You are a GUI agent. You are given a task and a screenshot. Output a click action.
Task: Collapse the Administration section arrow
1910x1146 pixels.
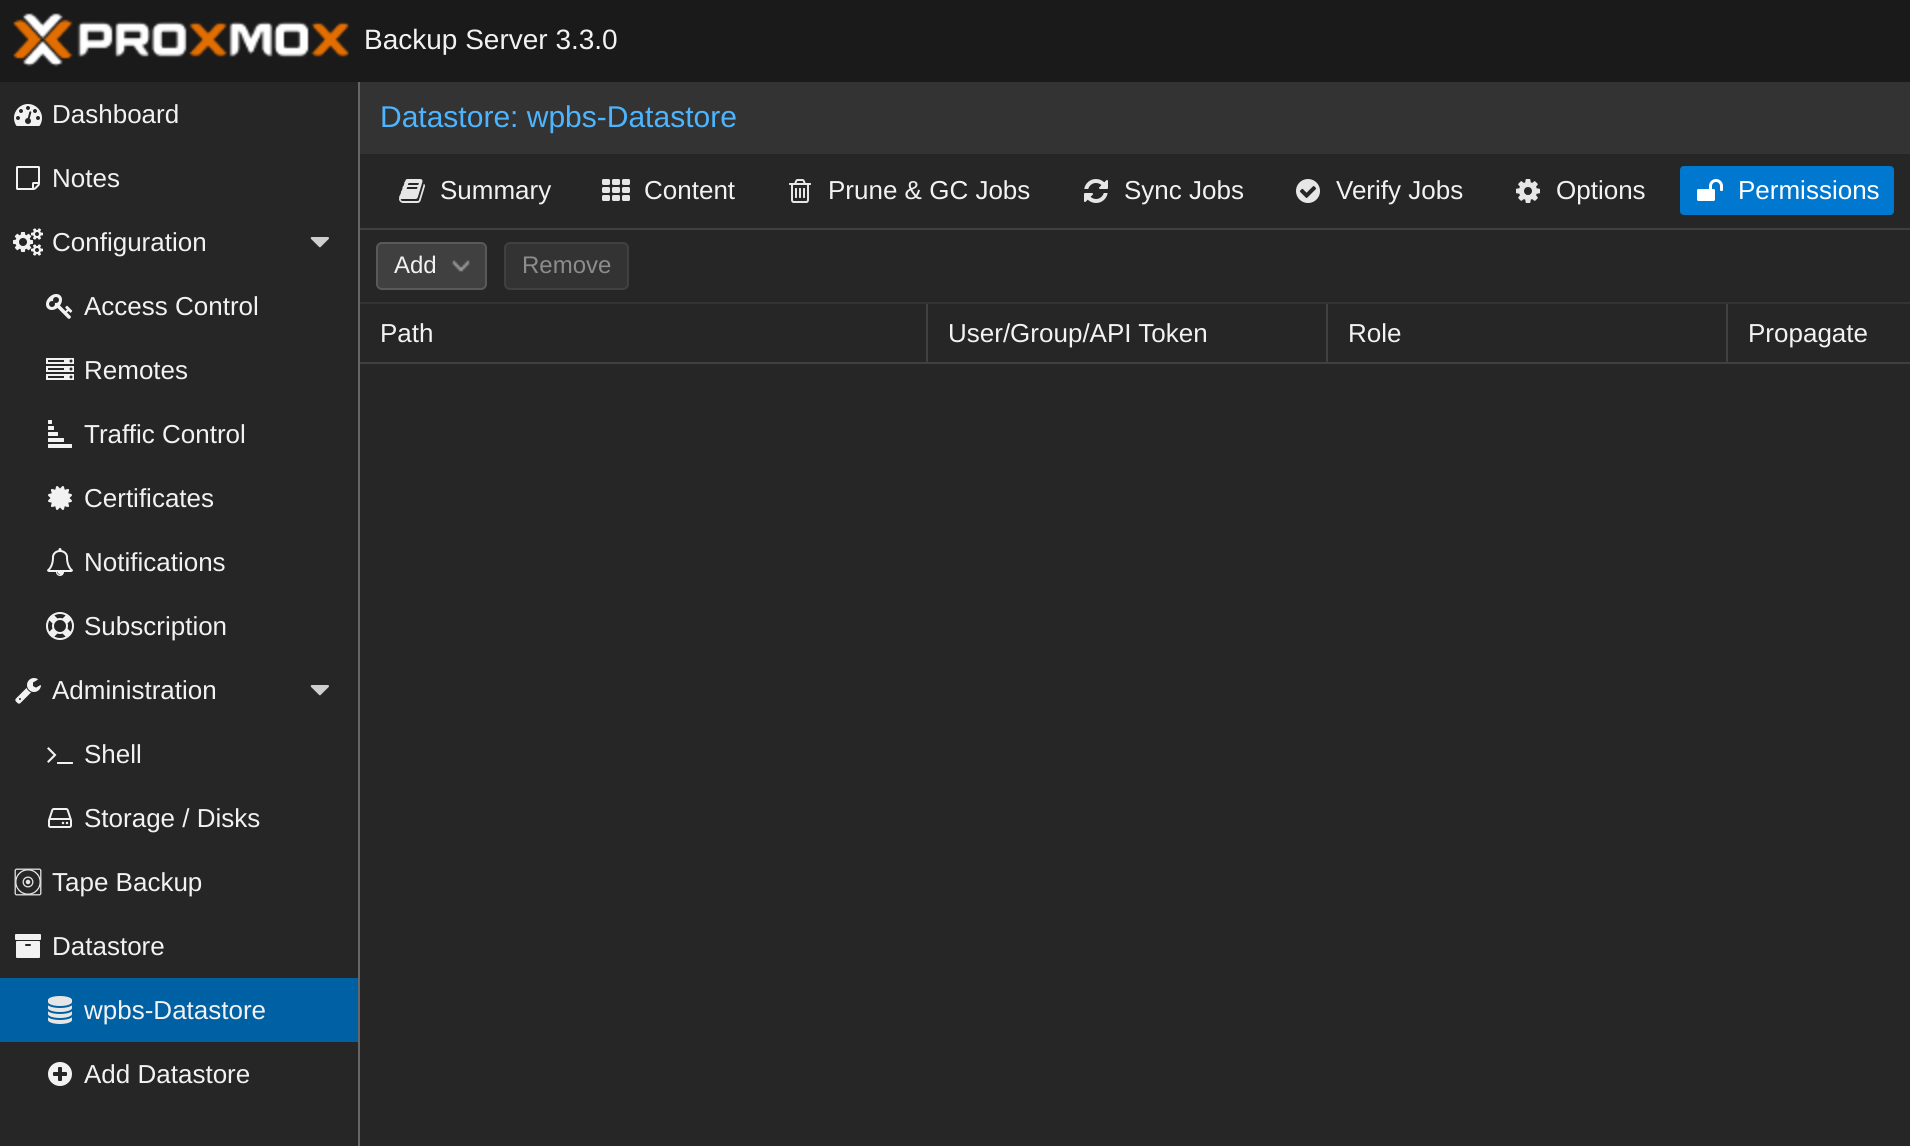pos(320,690)
